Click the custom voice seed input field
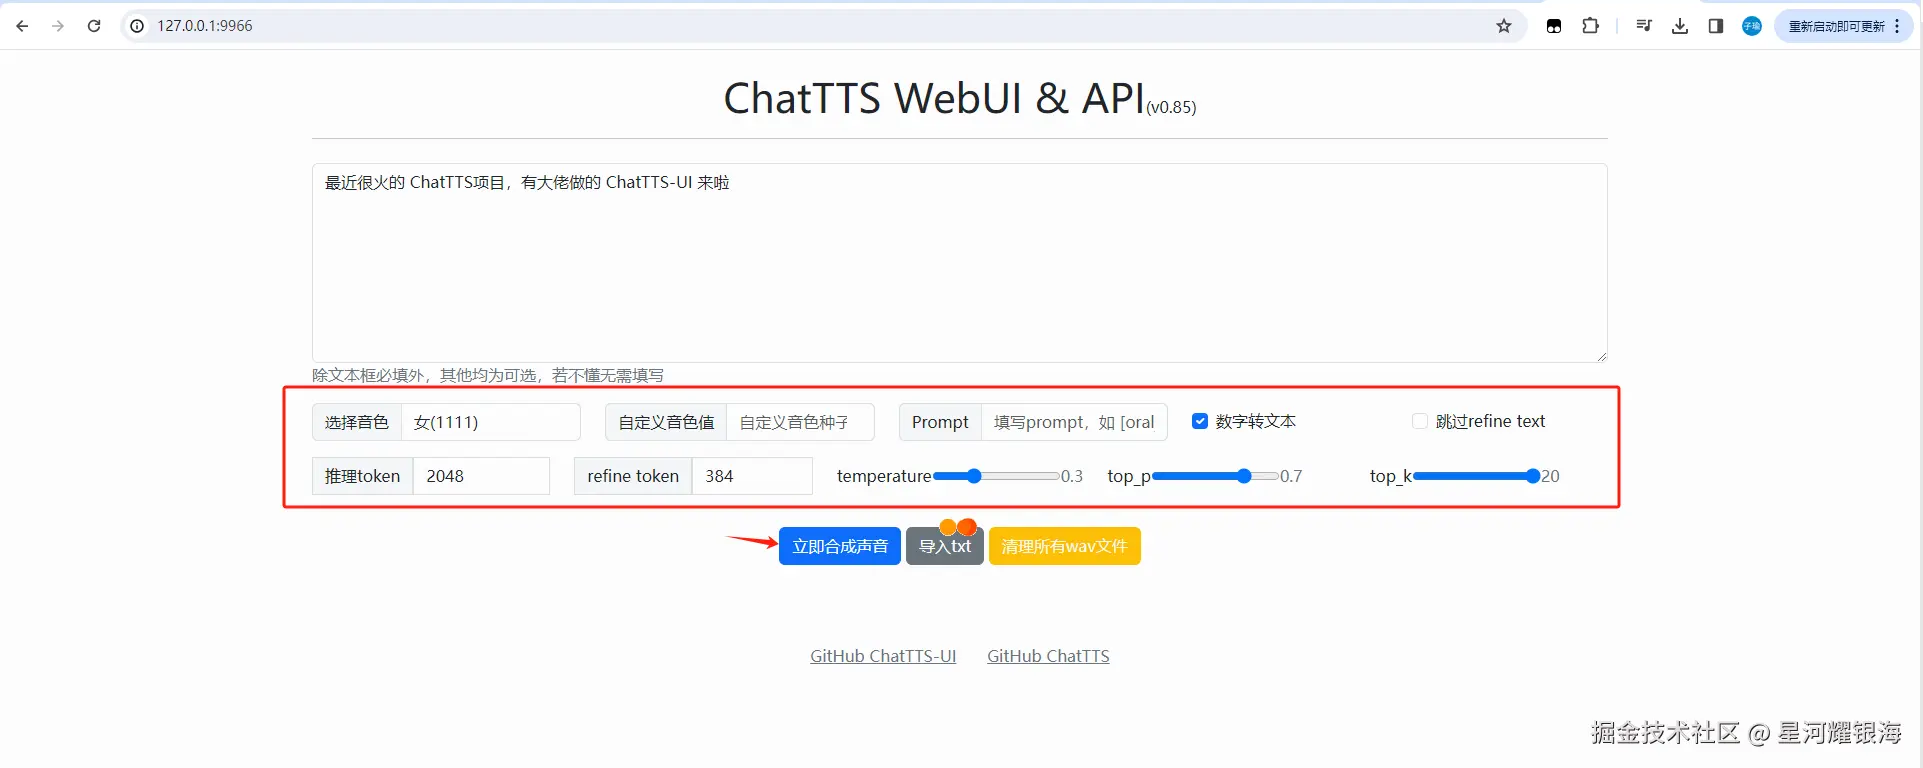The image size is (1923, 768). coord(800,422)
